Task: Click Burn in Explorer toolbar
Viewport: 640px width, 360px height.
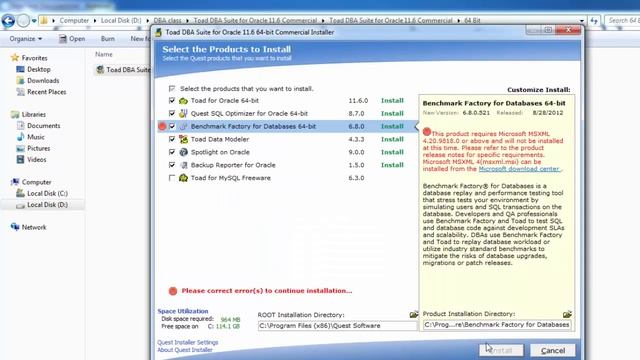Action: click(108, 39)
